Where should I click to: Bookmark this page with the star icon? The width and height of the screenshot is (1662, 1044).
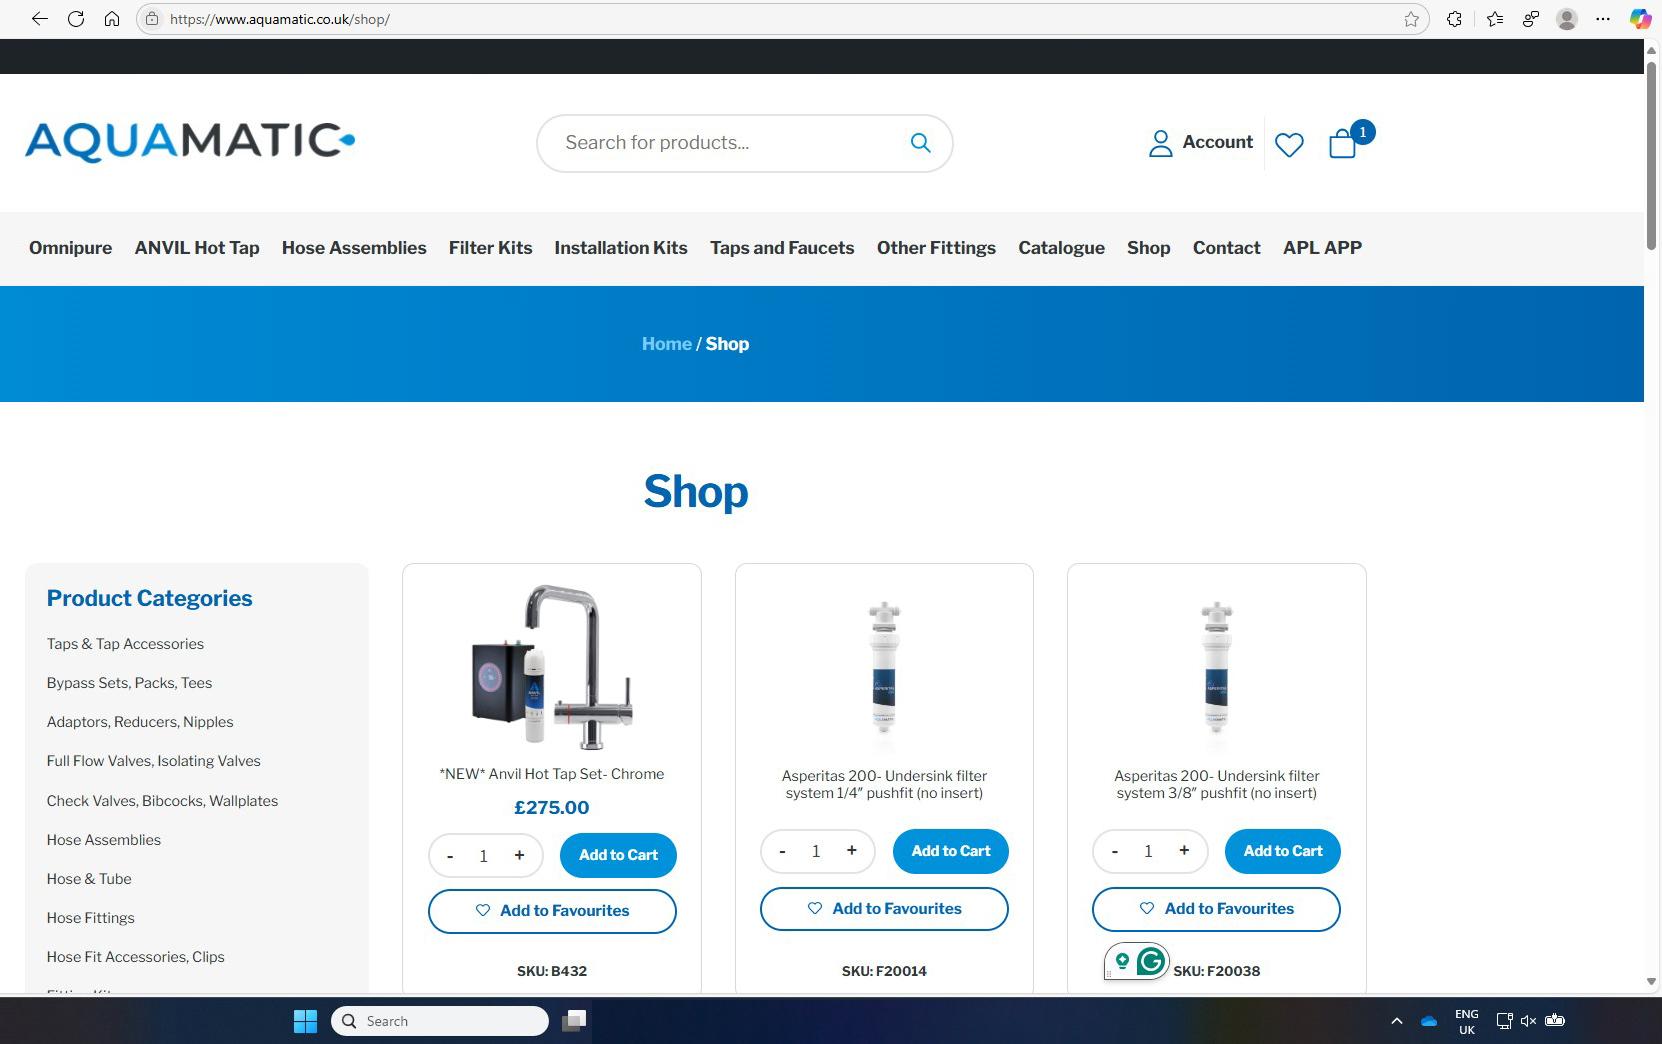(x=1411, y=19)
